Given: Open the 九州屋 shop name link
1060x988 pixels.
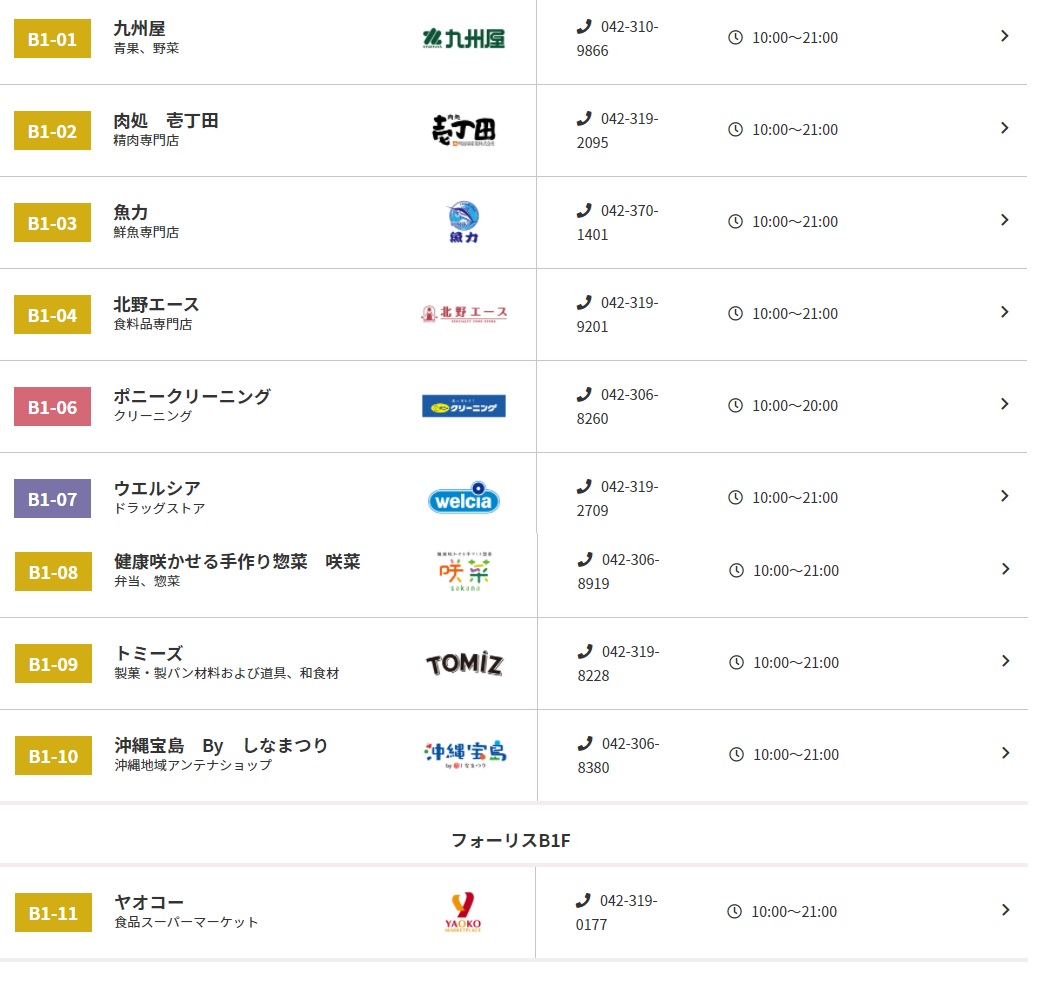Looking at the screenshot, I should pos(139,28).
